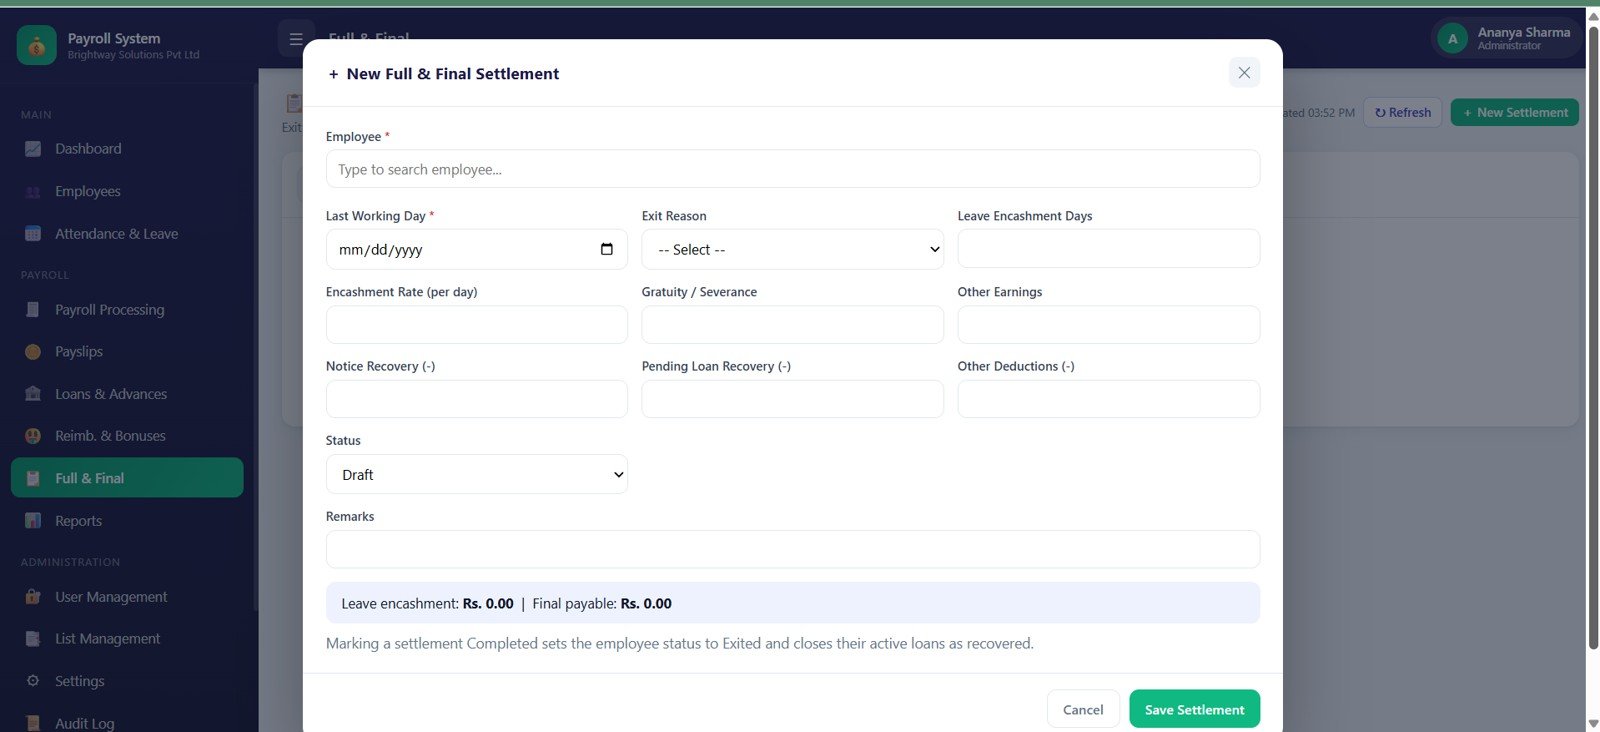Click the Payroll Processing sidebar icon

[33, 310]
